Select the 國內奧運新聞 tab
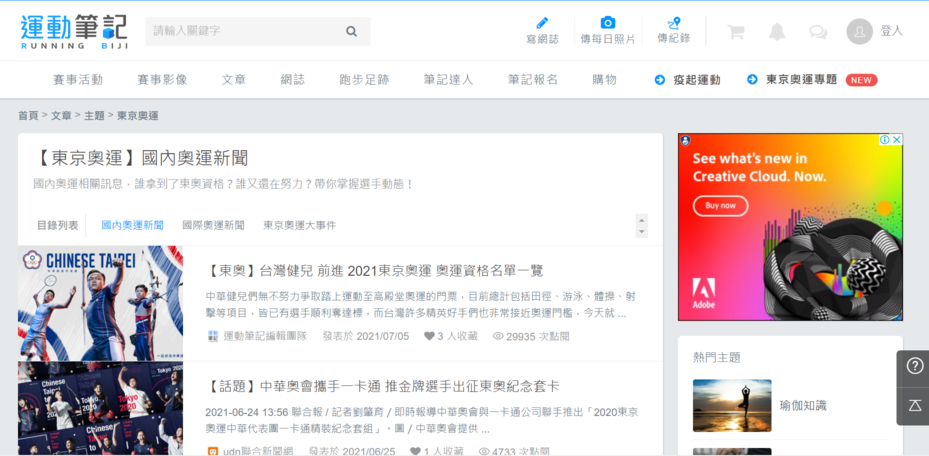The width and height of the screenshot is (929, 456). tap(132, 226)
